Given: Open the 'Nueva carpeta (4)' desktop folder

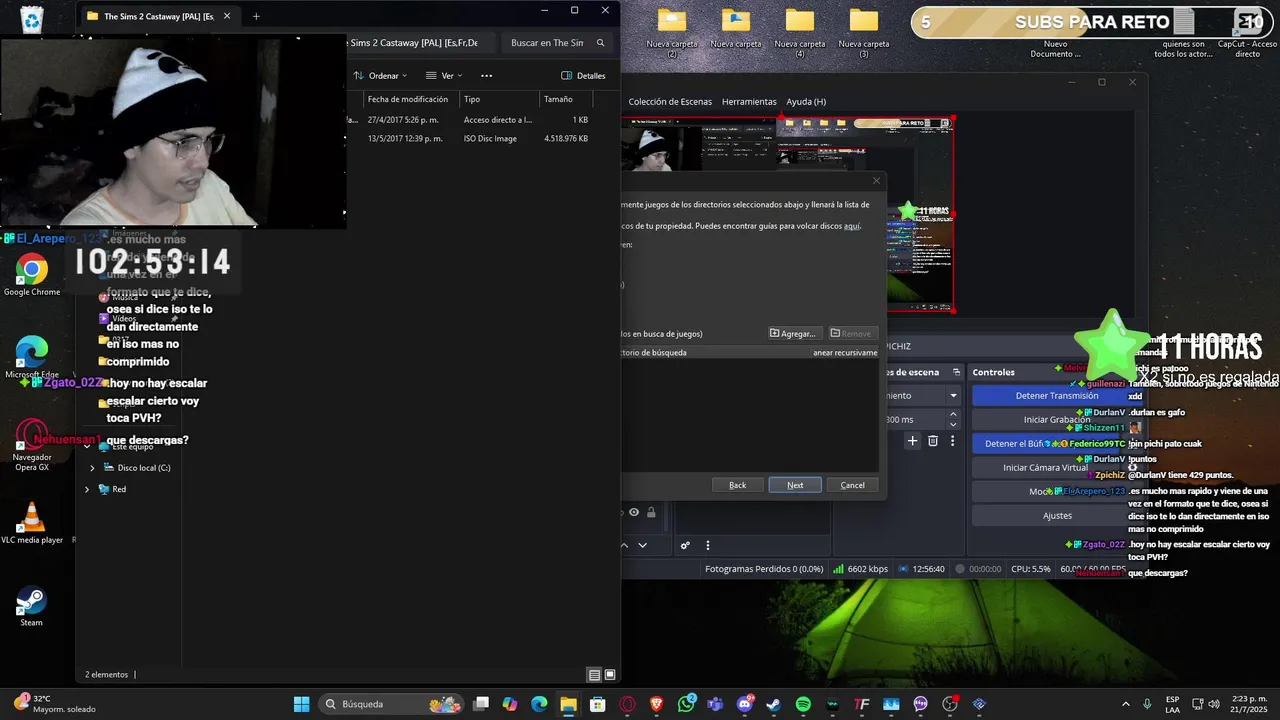Looking at the screenshot, I should point(800,33).
